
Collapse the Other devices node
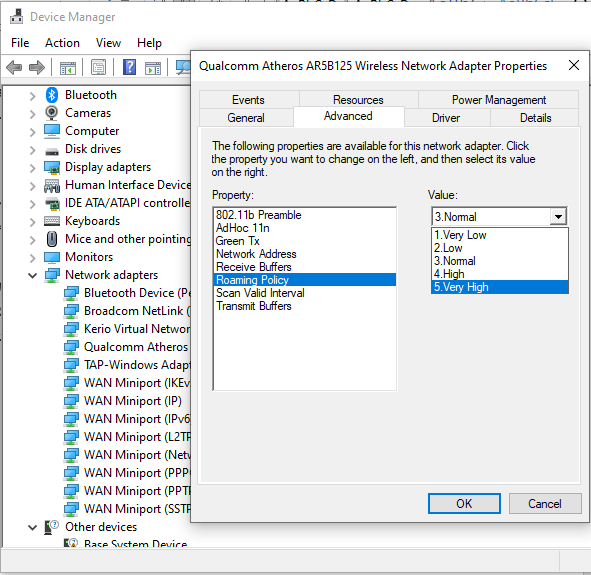click(32, 528)
